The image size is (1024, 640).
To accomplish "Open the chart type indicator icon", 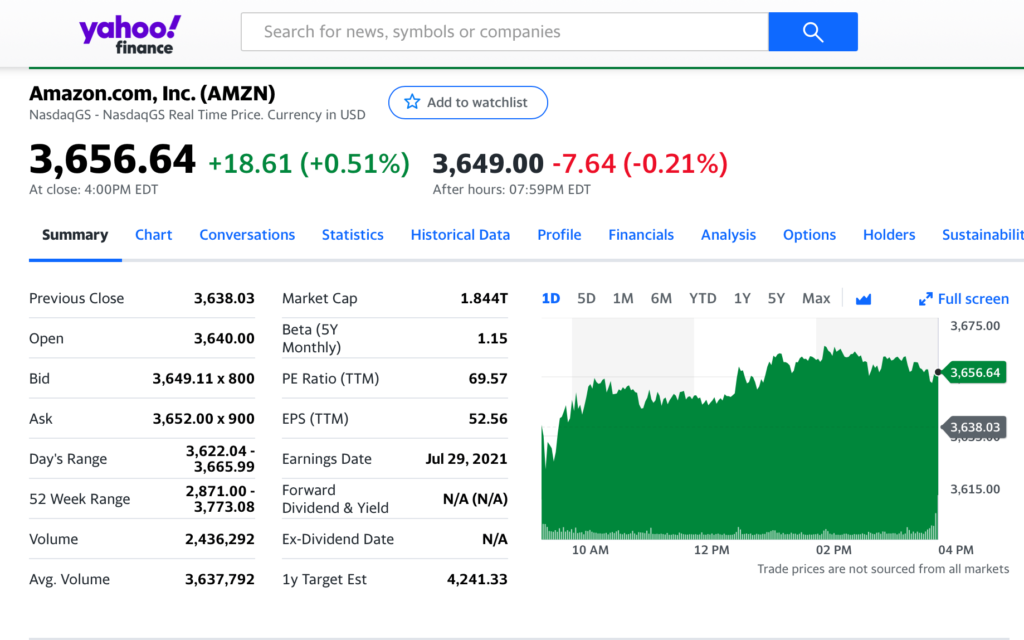I will [864, 299].
